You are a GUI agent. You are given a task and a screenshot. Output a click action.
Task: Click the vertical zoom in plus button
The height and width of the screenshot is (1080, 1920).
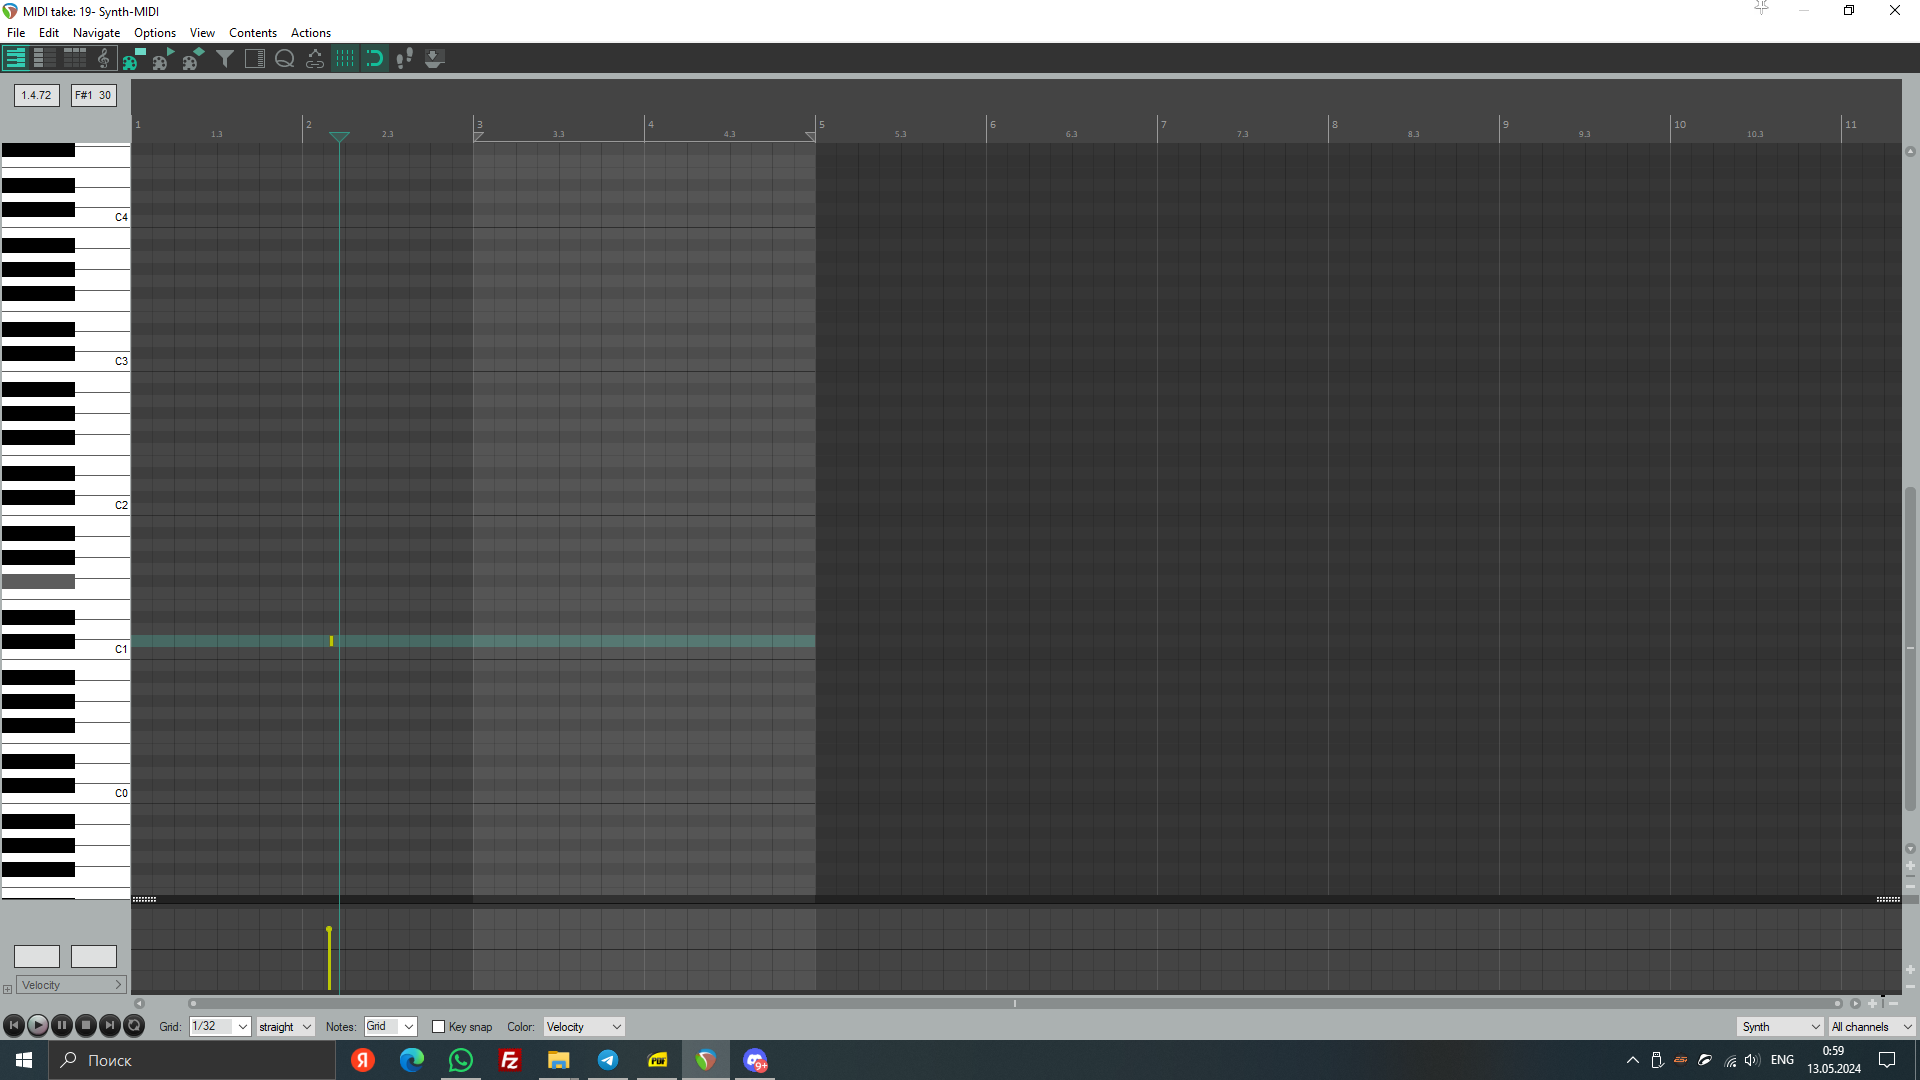1910,866
